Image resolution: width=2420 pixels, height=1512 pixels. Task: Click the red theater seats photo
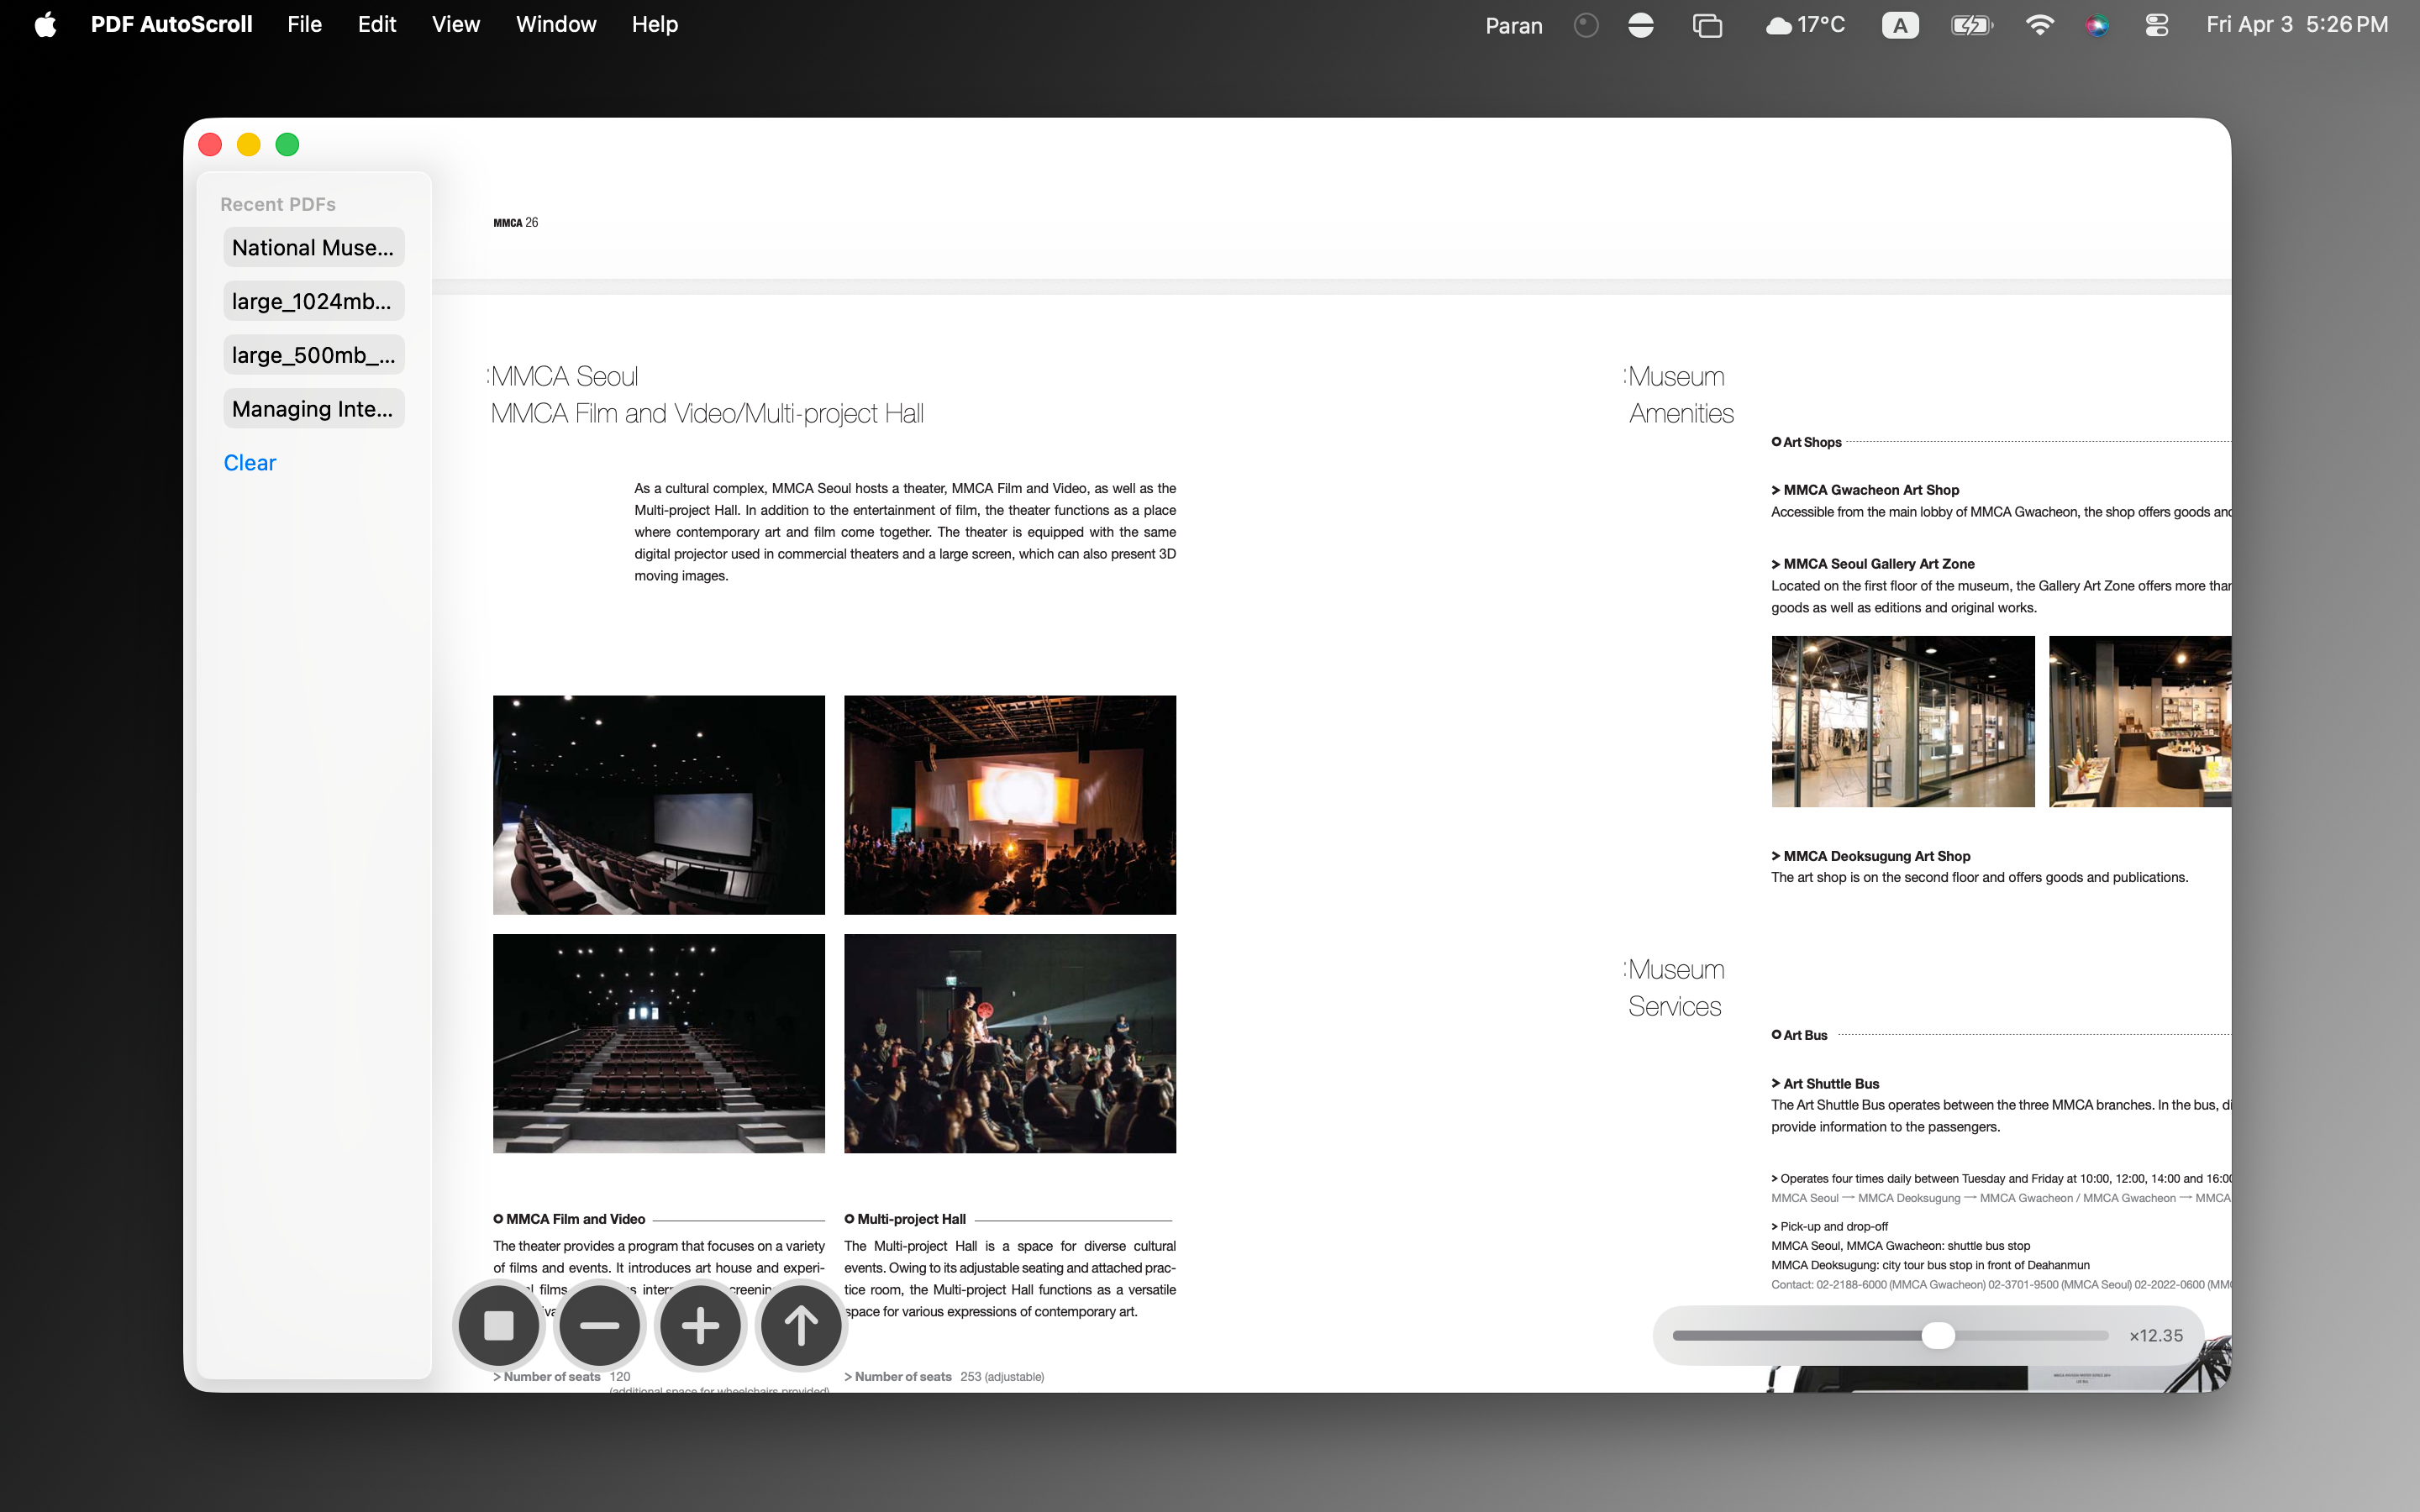pos(659,1043)
